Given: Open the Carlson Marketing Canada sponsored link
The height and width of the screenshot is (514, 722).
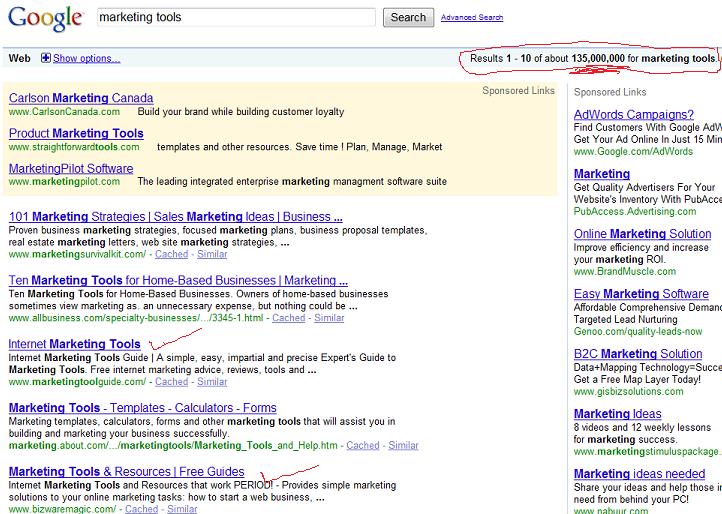Looking at the screenshot, I should tap(81, 98).
